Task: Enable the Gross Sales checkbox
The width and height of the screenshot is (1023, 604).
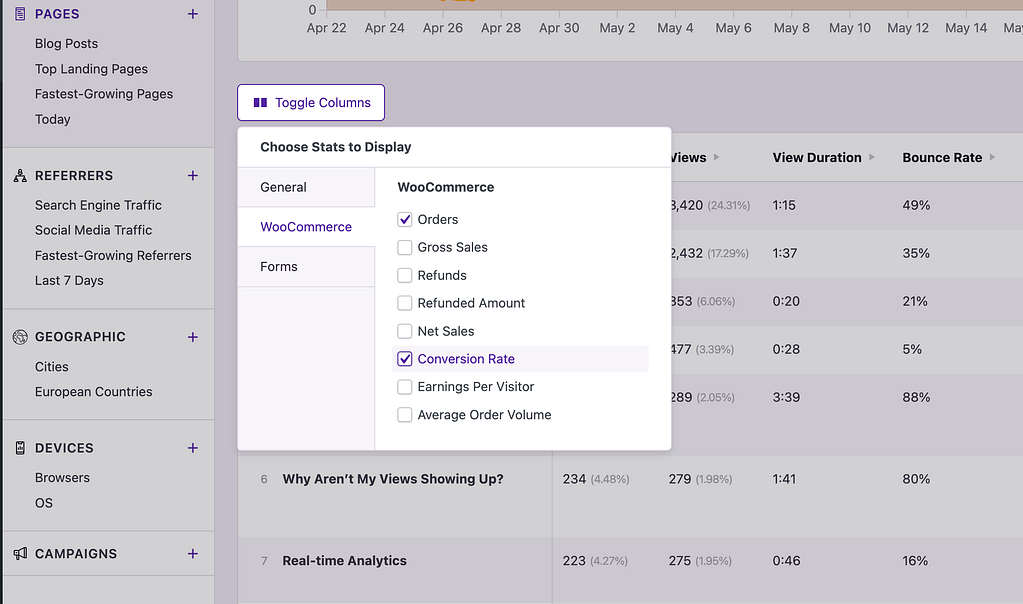Action: pyautogui.click(x=404, y=247)
